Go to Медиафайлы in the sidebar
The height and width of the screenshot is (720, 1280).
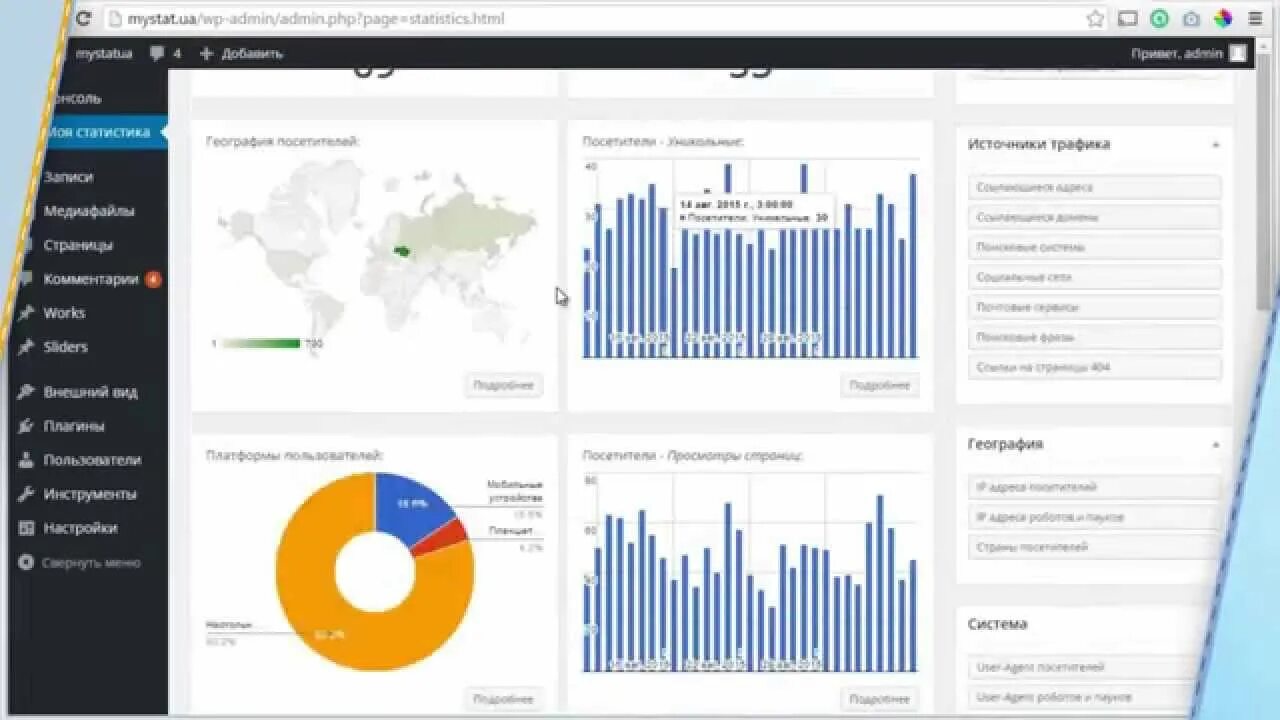(88, 211)
